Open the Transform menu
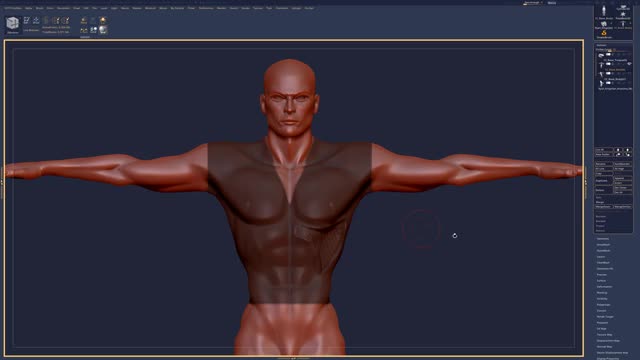This screenshot has width=640, height=360. coord(282,8)
